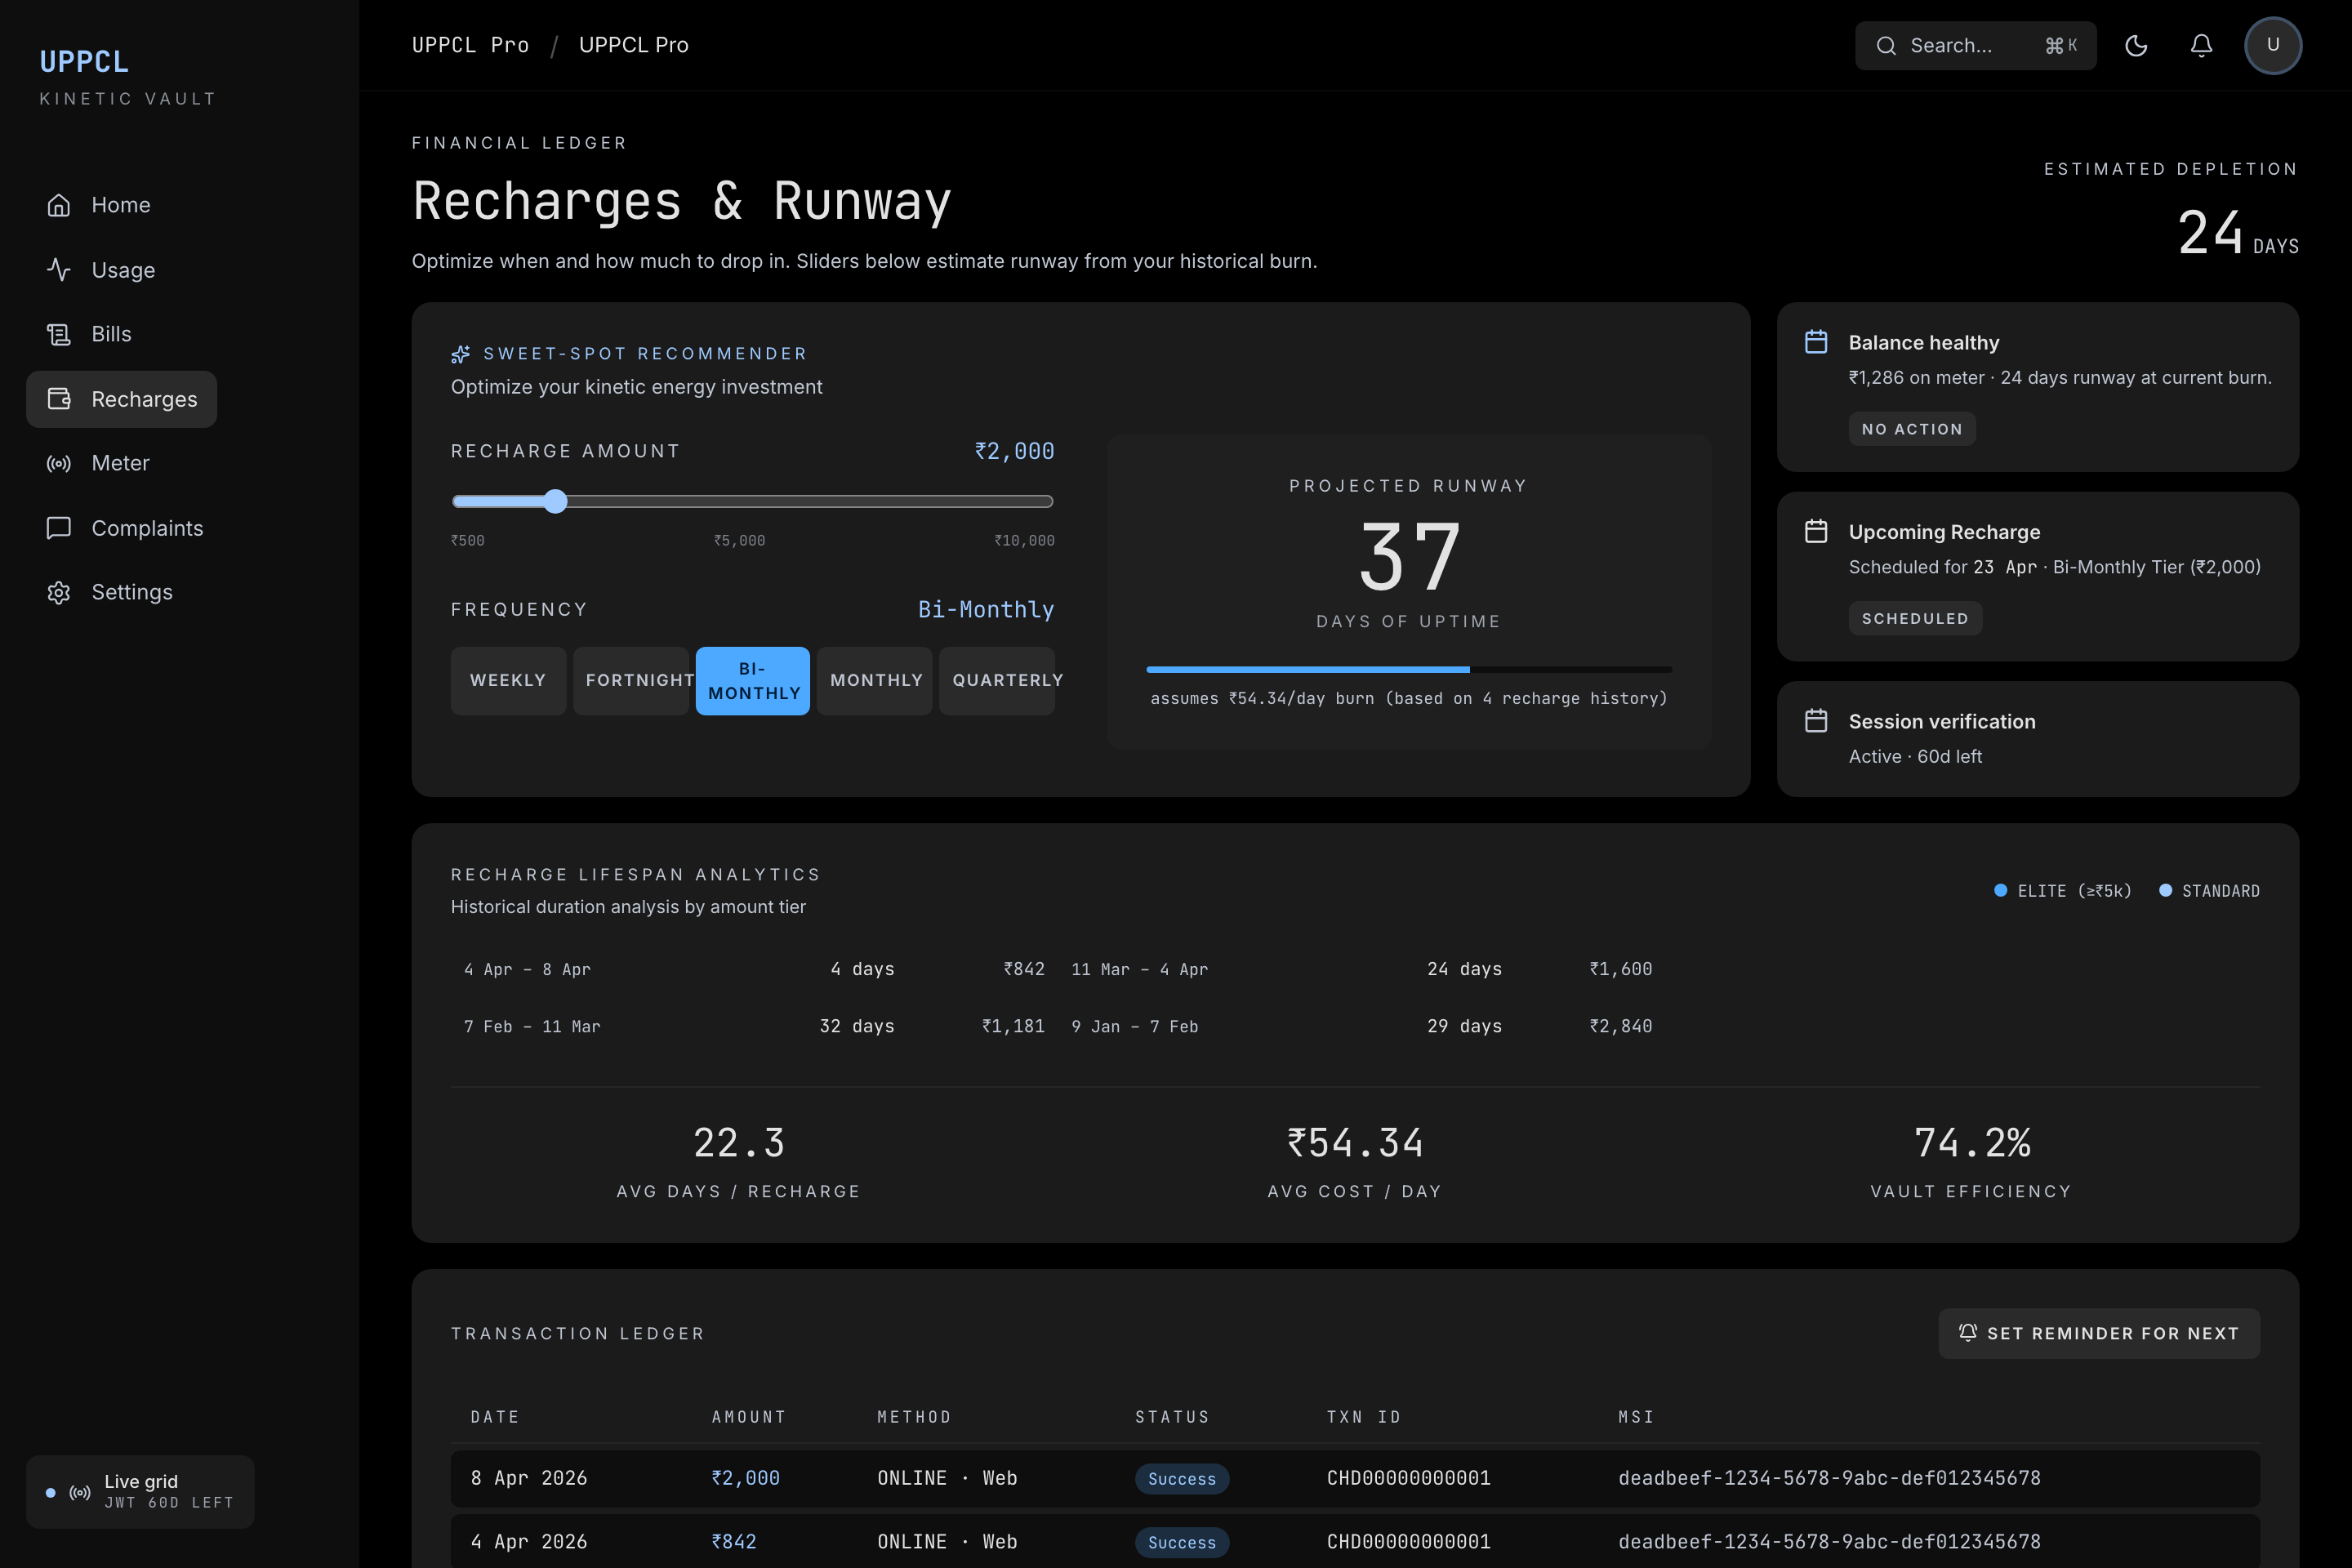
Task: Open the Complaints chat icon
Action: pyautogui.click(x=59, y=528)
